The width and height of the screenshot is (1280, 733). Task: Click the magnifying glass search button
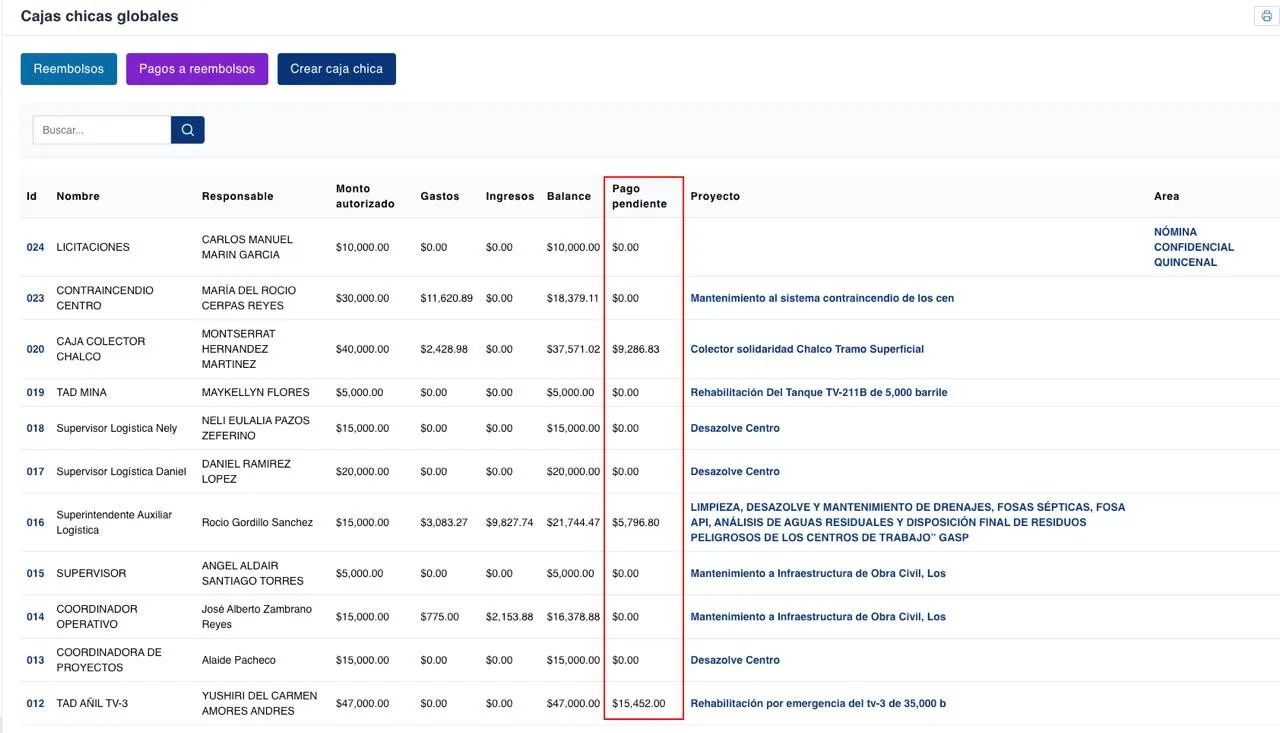coord(187,130)
